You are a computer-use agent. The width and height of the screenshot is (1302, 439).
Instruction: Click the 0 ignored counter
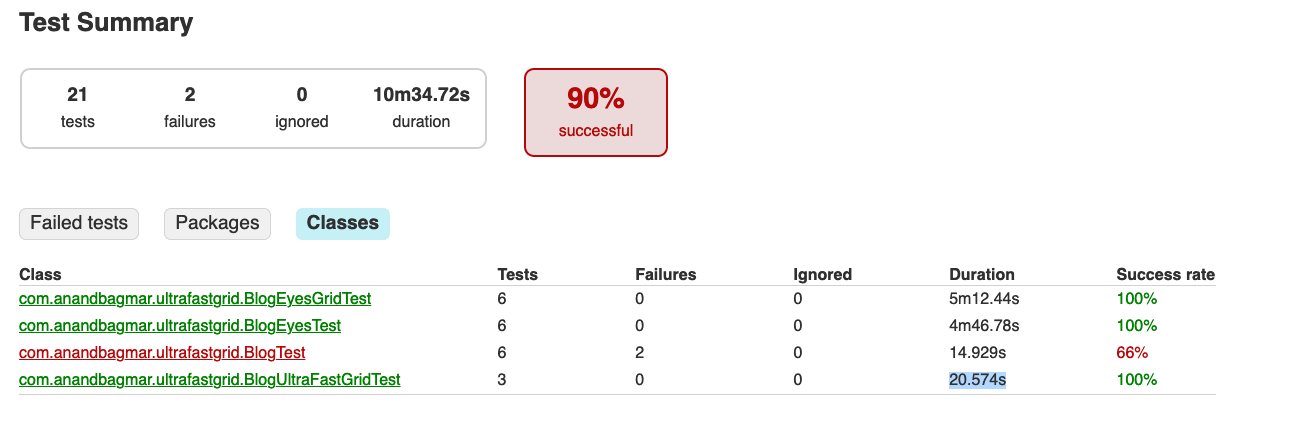tap(302, 107)
